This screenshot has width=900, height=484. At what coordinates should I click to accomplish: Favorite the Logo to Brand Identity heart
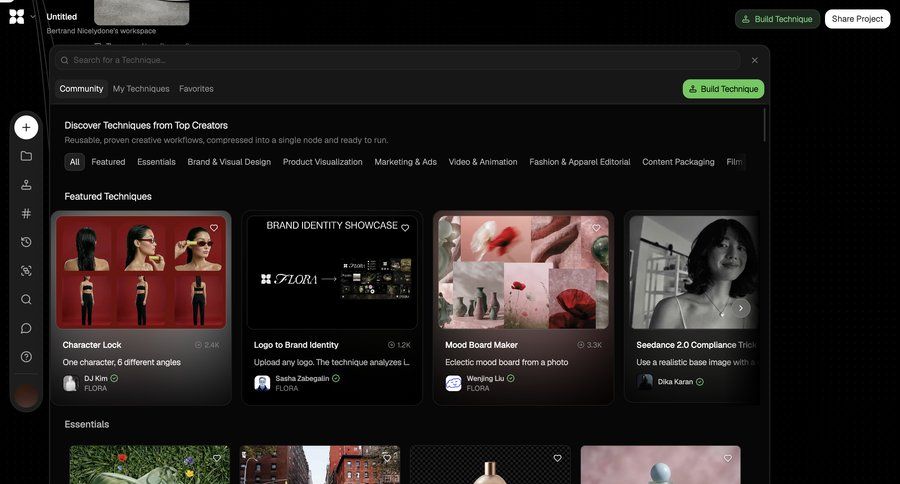(x=405, y=228)
